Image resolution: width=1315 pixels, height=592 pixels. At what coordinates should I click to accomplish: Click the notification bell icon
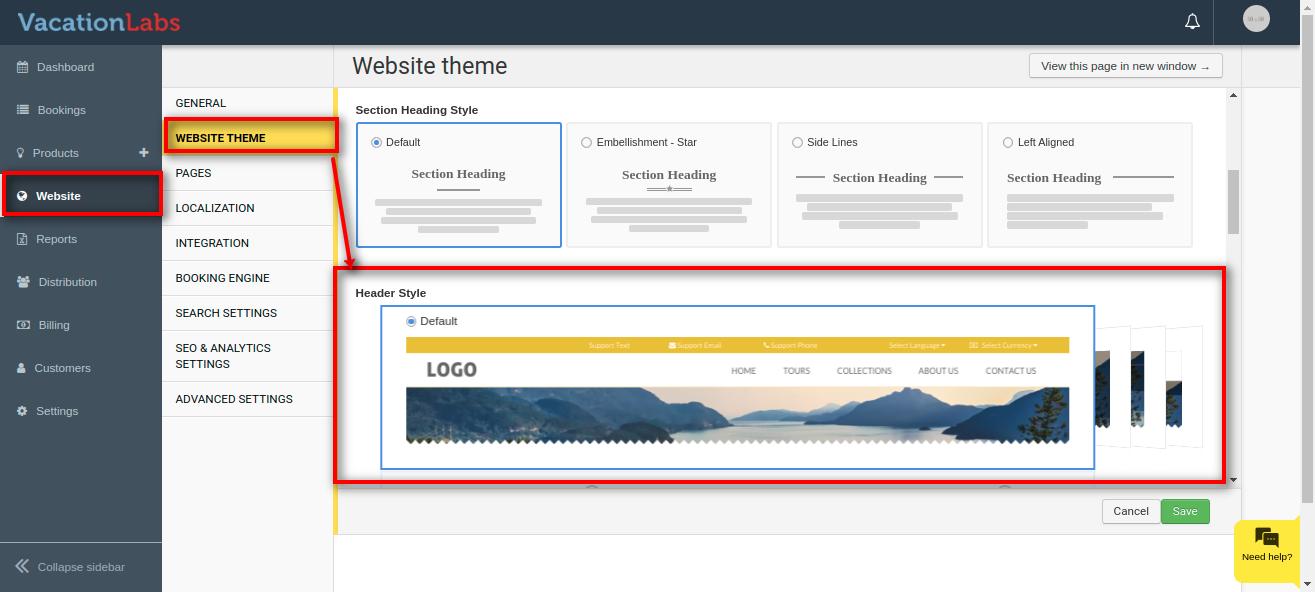(1192, 21)
